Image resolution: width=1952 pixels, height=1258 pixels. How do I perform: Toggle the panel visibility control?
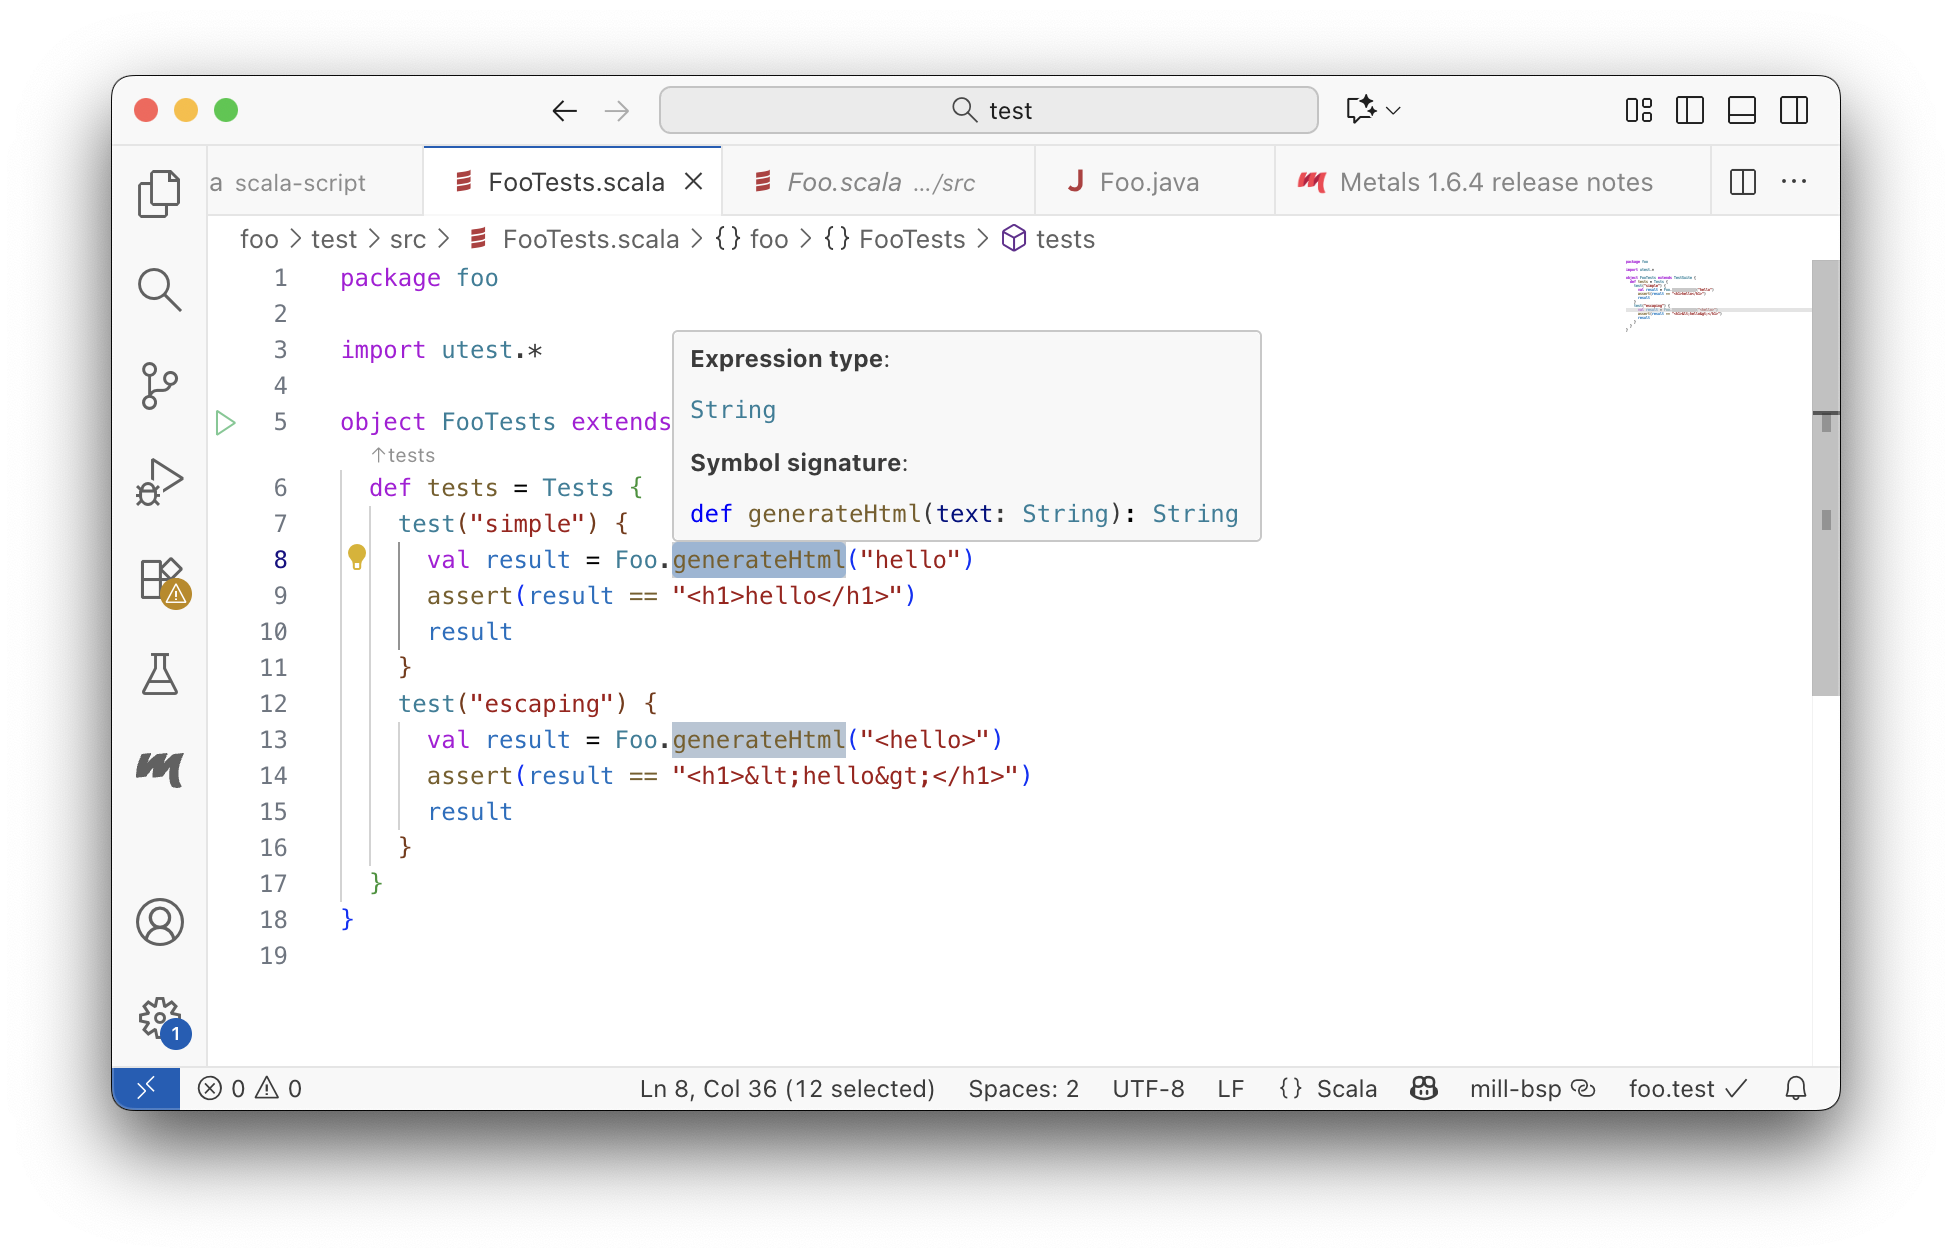tap(1742, 110)
